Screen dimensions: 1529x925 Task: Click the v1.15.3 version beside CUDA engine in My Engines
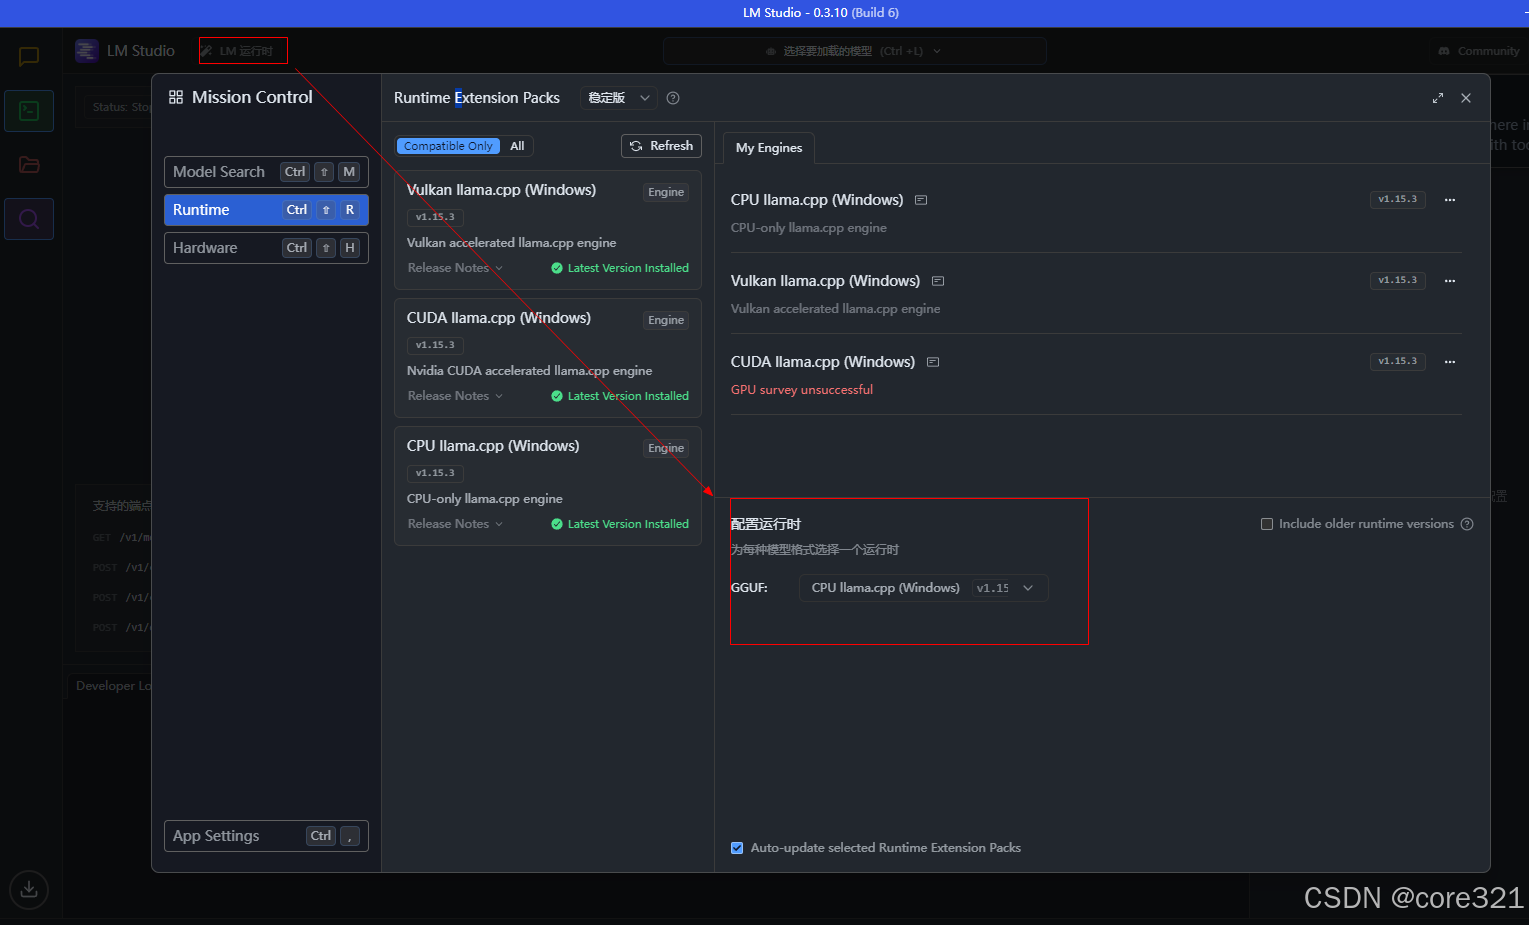1398,361
